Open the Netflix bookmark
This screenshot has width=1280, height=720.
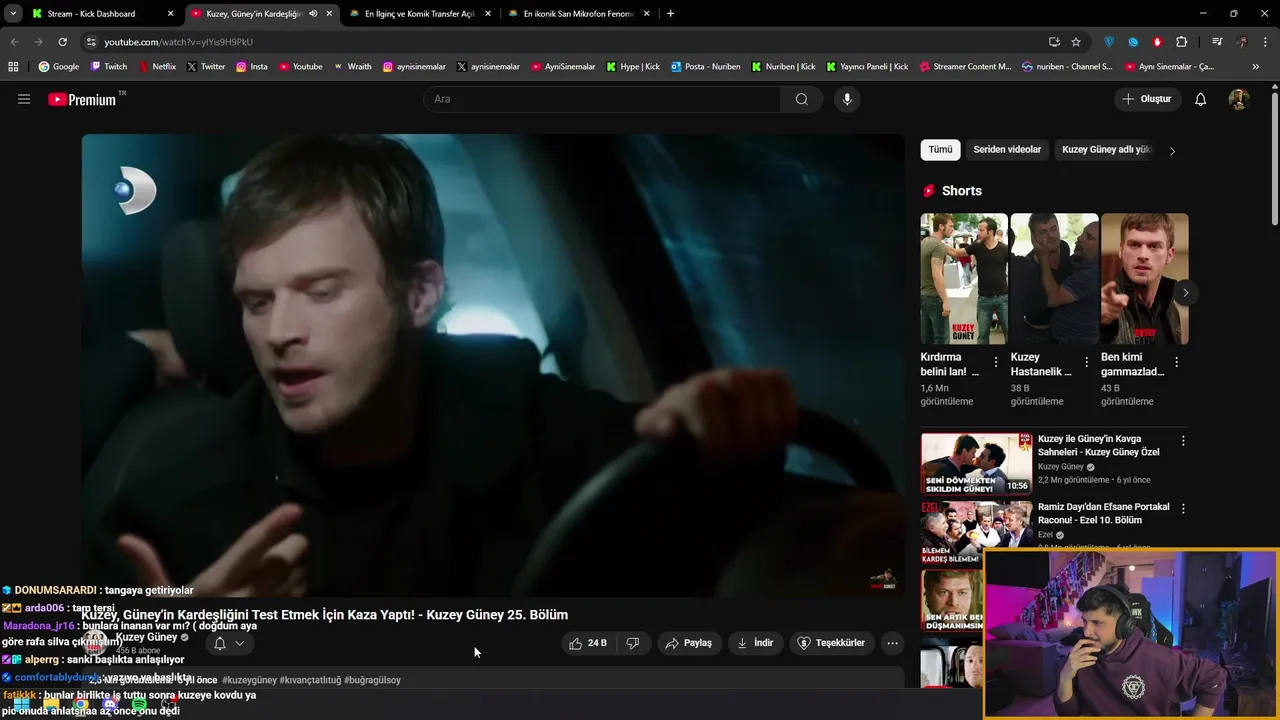click(157, 67)
